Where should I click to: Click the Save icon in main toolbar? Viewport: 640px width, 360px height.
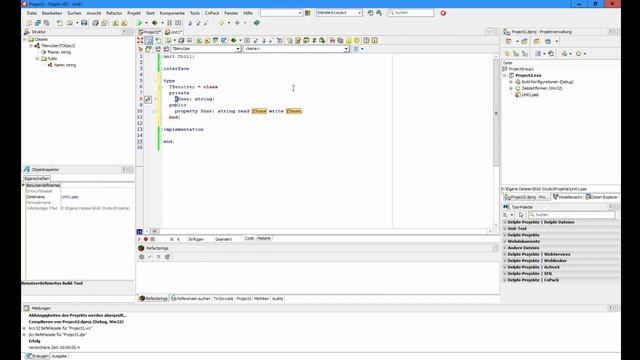[84, 23]
